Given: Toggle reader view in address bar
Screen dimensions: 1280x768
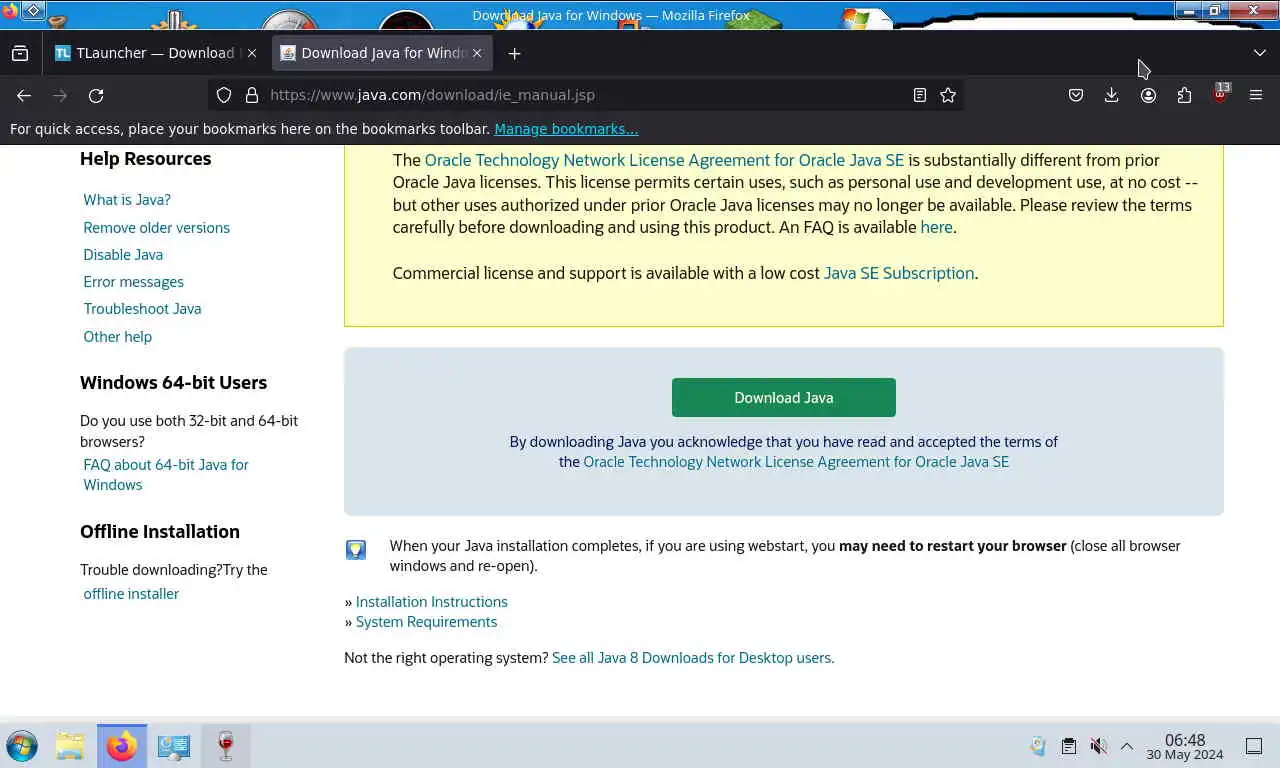Looking at the screenshot, I should click(x=919, y=95).
